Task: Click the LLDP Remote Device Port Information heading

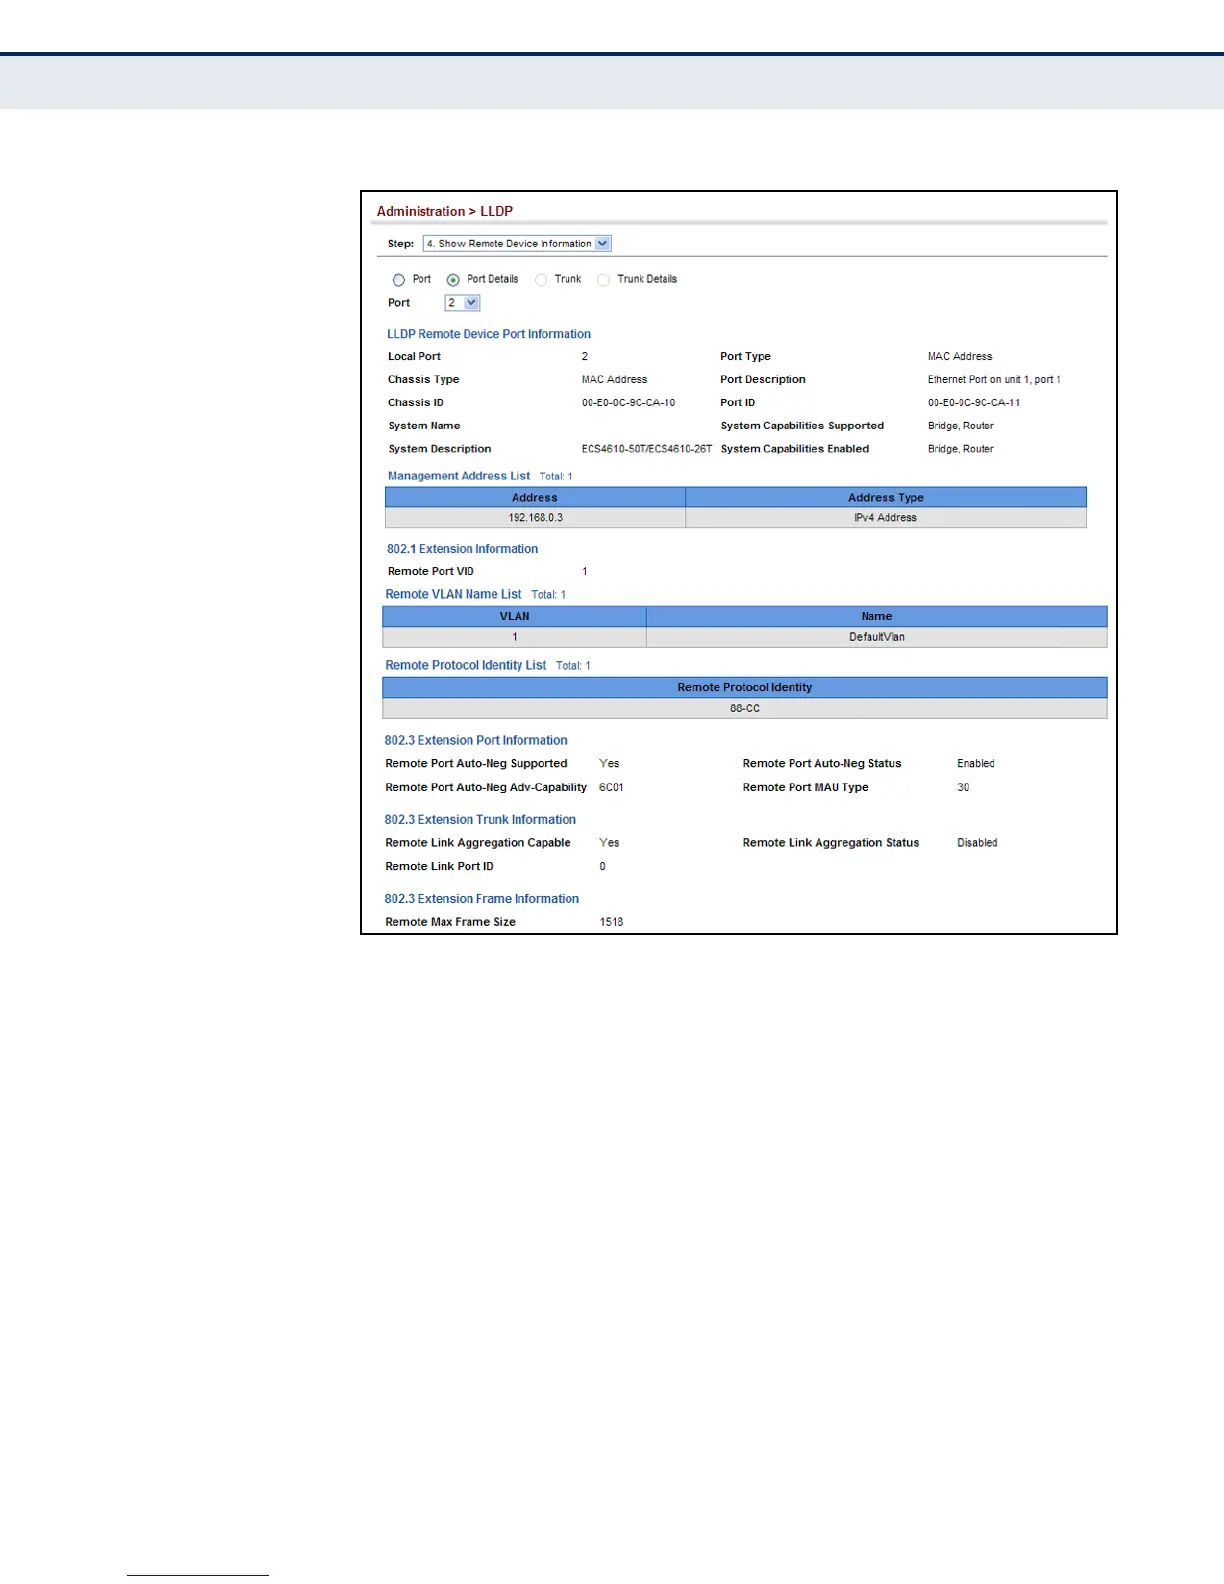Action: coord(489,334)
